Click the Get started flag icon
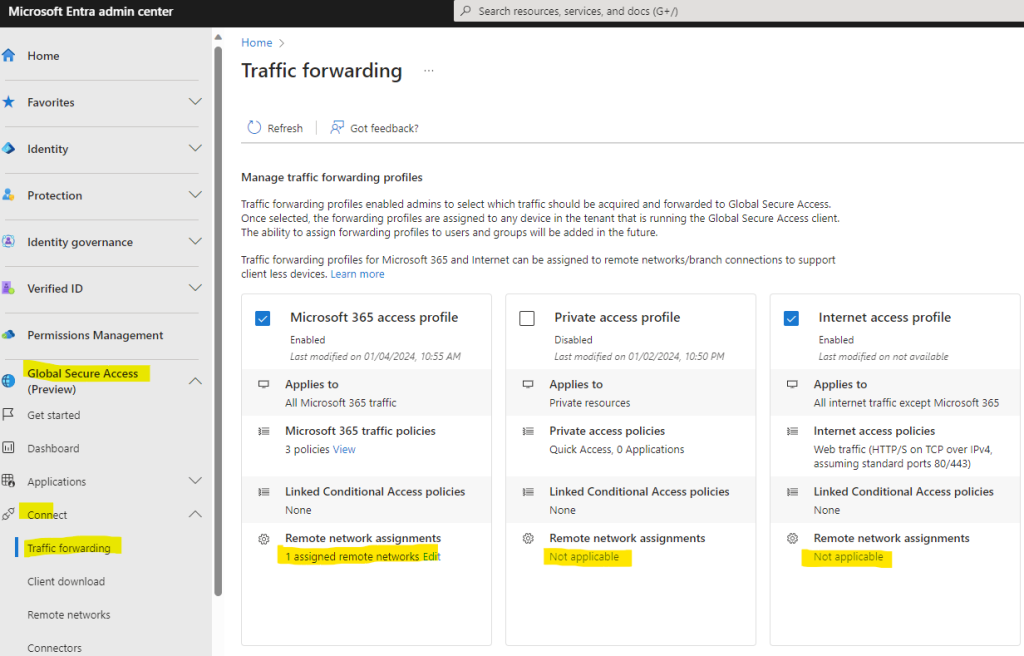 pyautogui.click(x=8, y=414)
